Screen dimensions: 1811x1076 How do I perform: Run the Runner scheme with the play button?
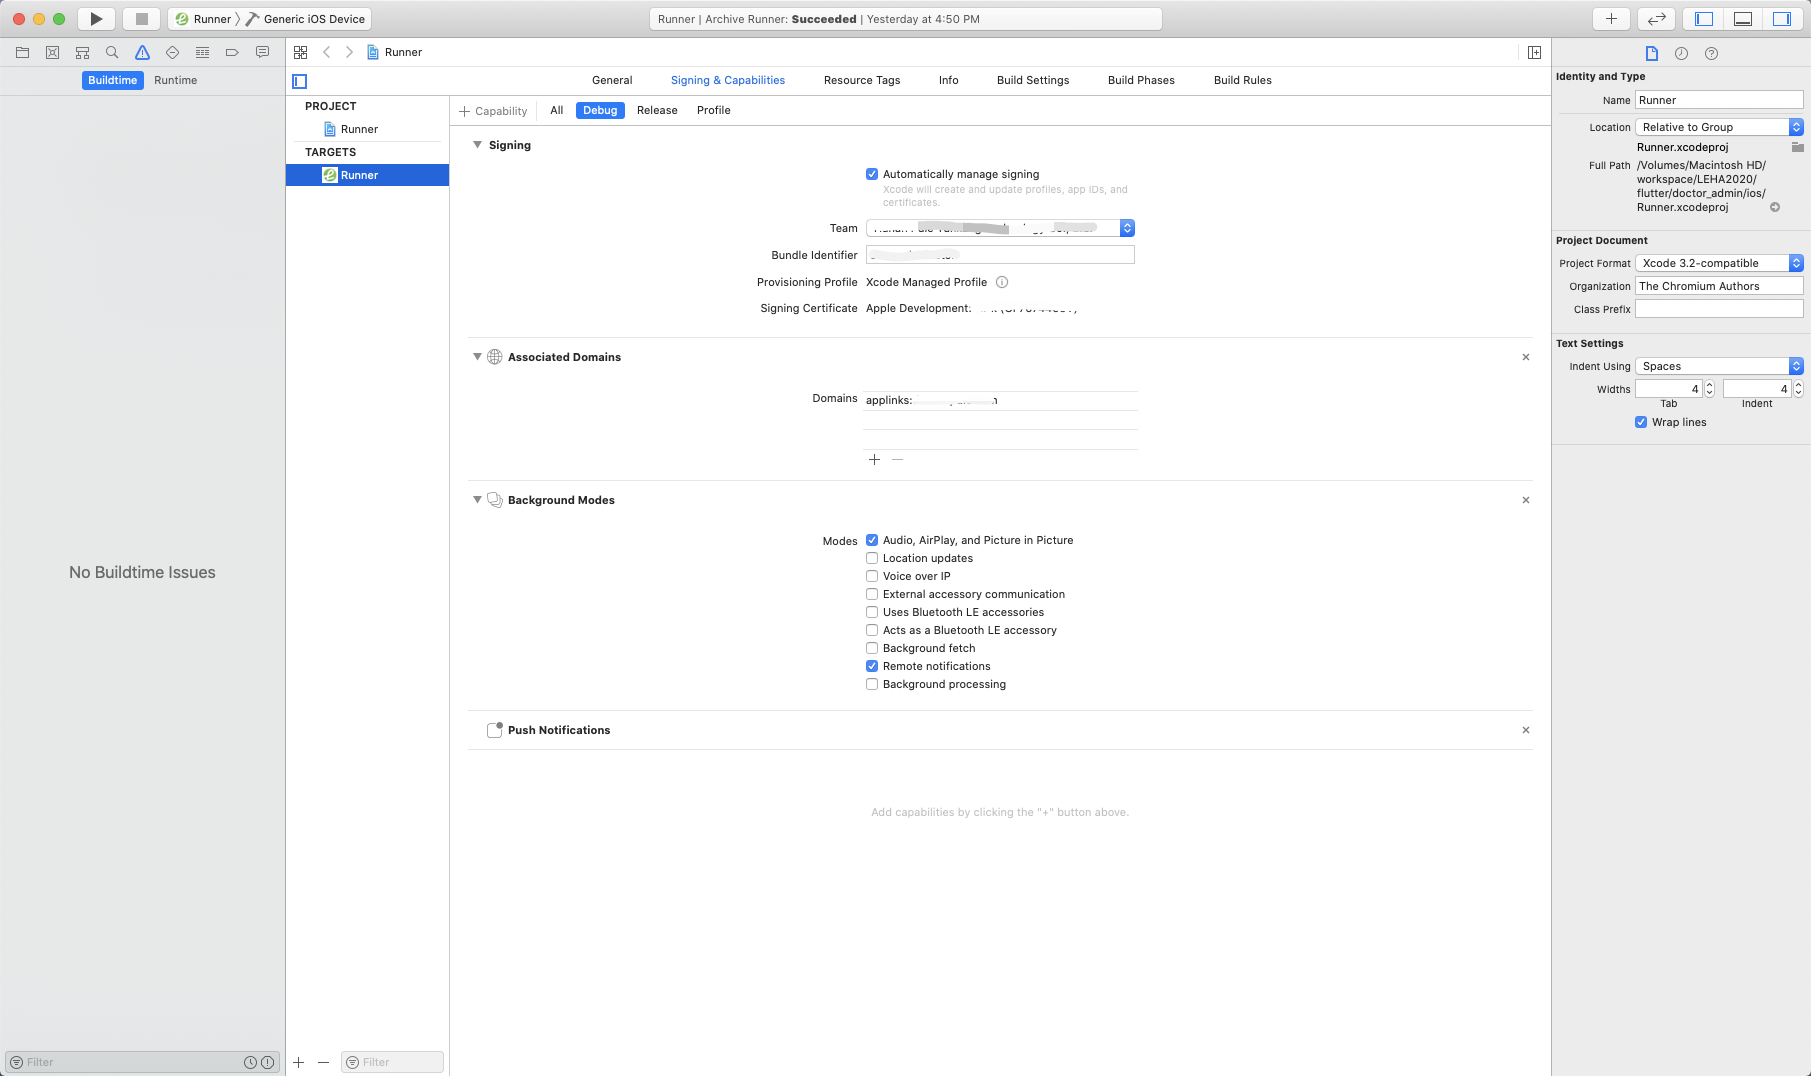pos(96,19)
